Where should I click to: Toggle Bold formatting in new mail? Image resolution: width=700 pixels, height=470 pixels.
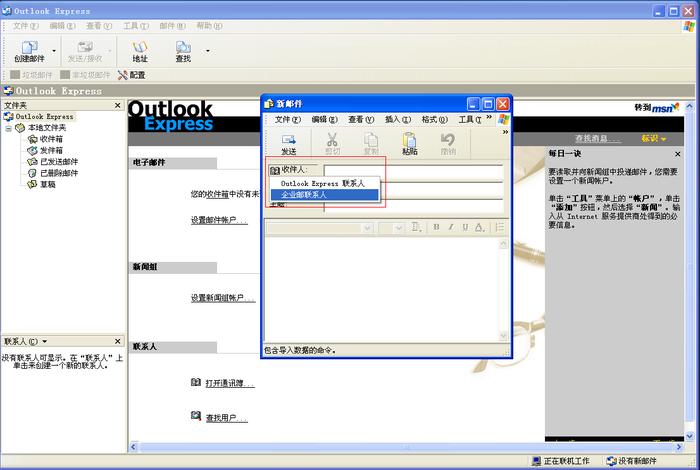pos(436,227)
